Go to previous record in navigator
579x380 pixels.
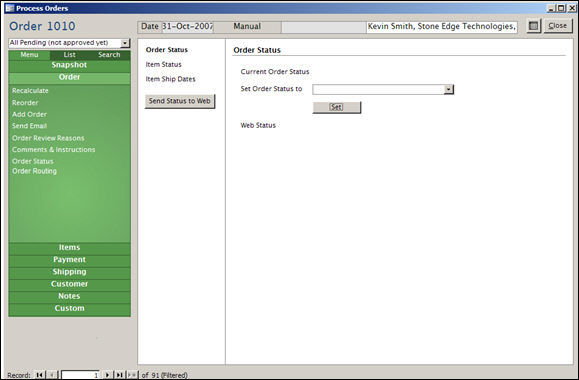coord(52,375)
